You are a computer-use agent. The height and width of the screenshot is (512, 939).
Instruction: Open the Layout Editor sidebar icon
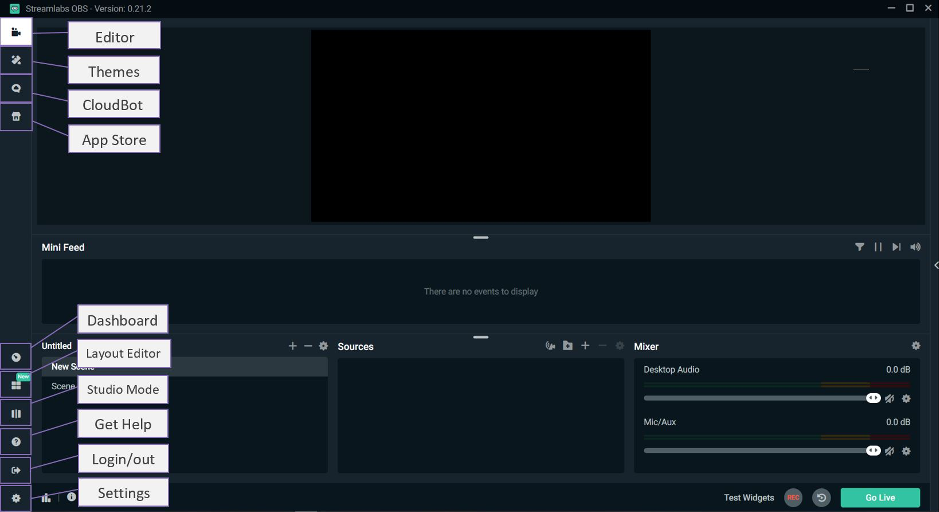tap(16, 385)
